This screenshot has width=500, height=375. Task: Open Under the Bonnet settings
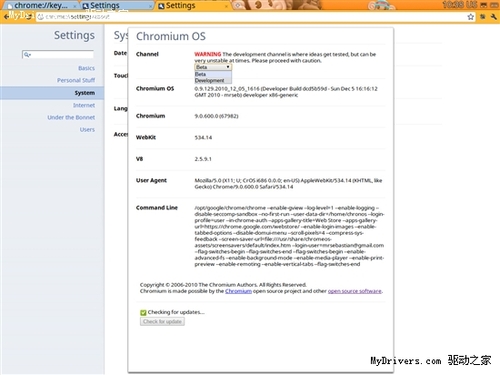click(71, 117)
